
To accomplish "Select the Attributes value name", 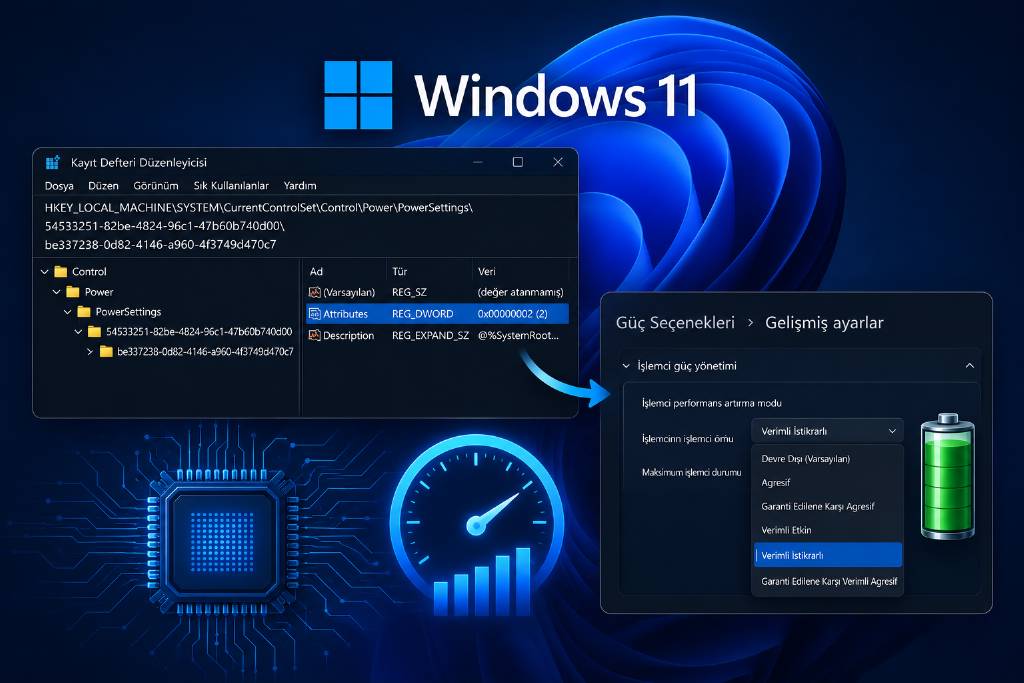I will 345,313.
